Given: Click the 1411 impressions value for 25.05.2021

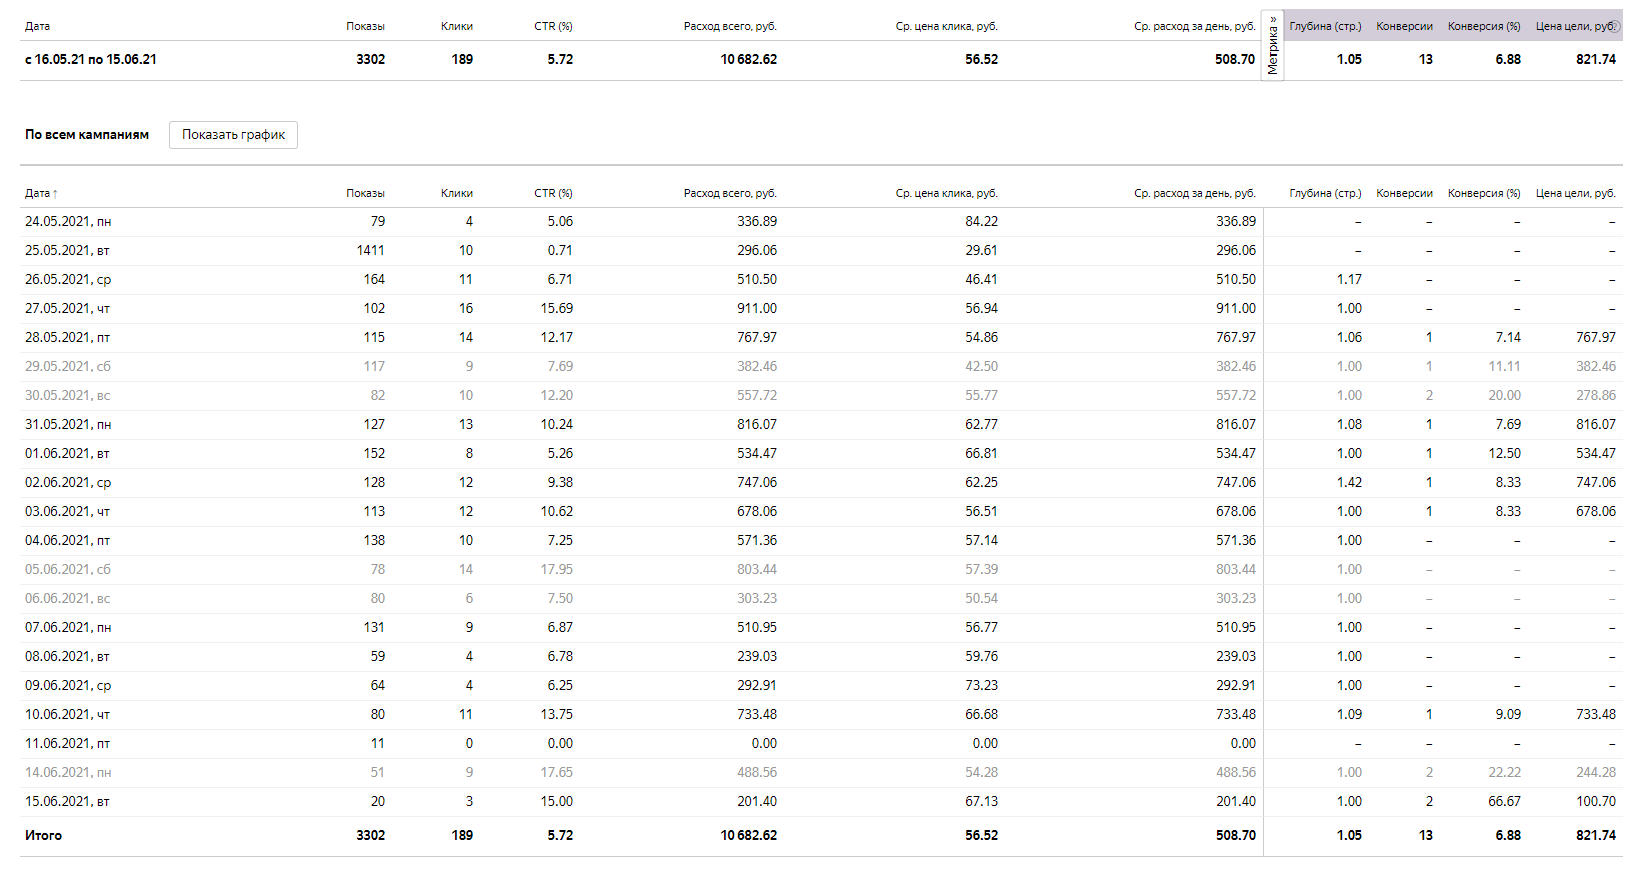Looking at the screenshot, I should pyautogui.click(x=370, y=250).
